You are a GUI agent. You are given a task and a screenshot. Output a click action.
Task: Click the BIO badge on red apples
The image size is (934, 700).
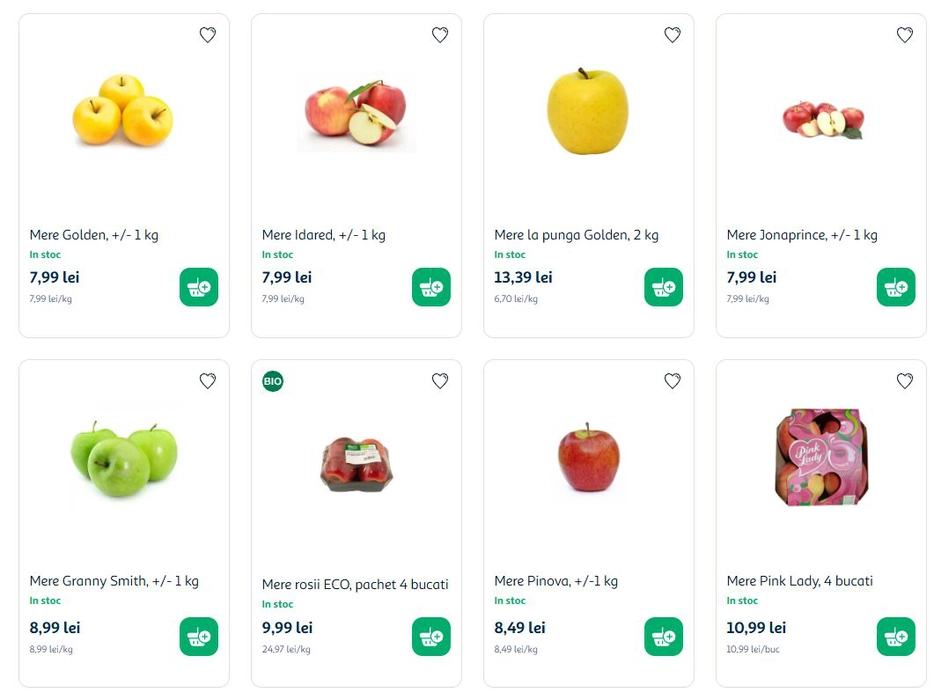[x=273, y=381]
